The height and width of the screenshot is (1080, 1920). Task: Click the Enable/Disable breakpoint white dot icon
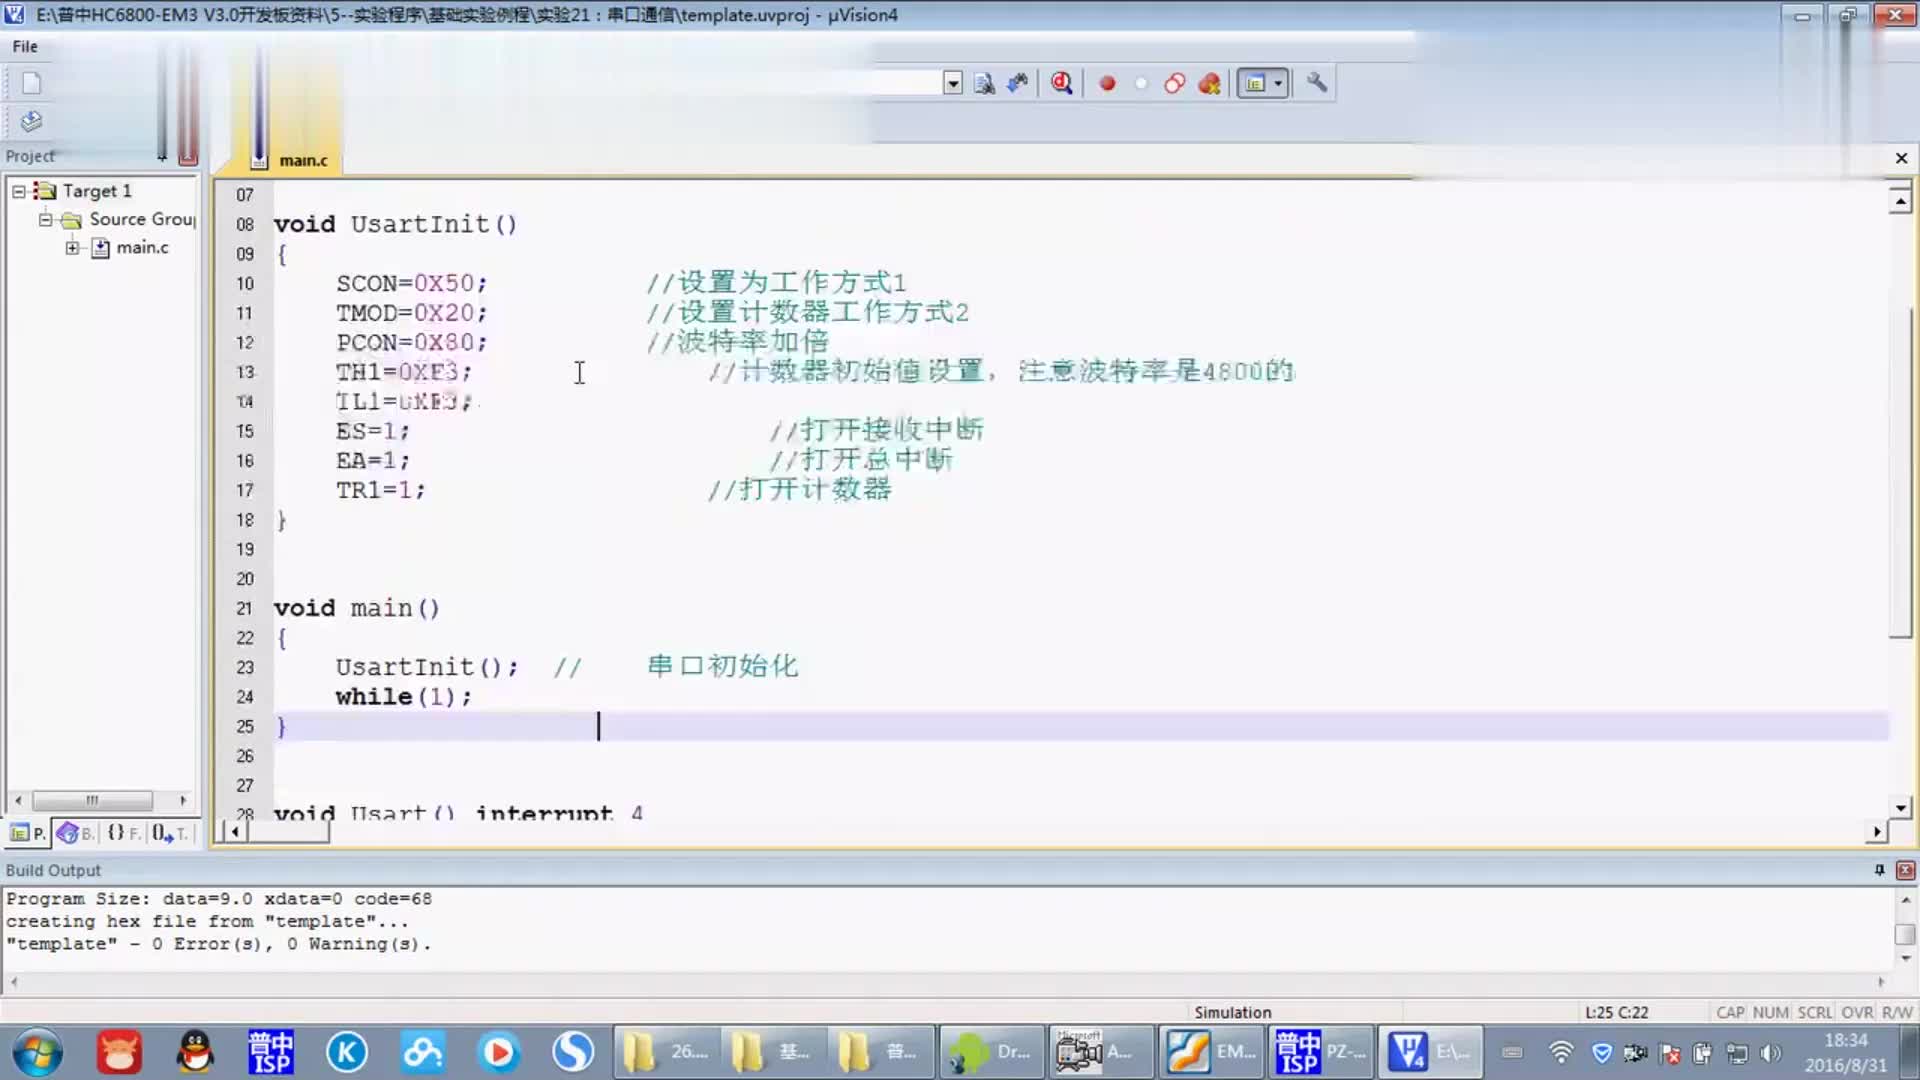point(1141,84)
